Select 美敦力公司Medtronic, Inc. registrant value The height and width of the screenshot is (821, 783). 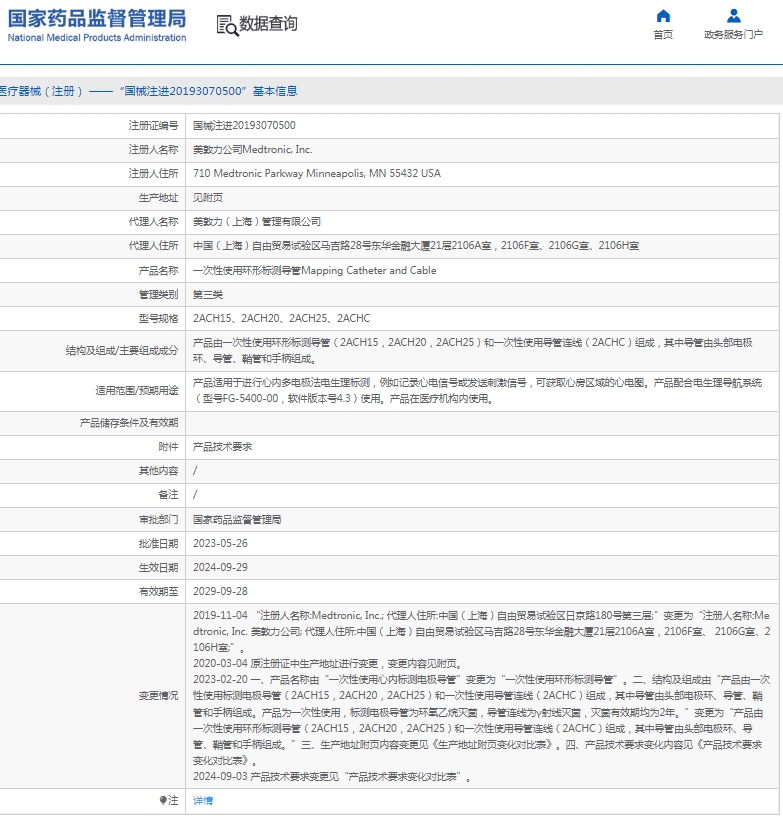[252, 149]
